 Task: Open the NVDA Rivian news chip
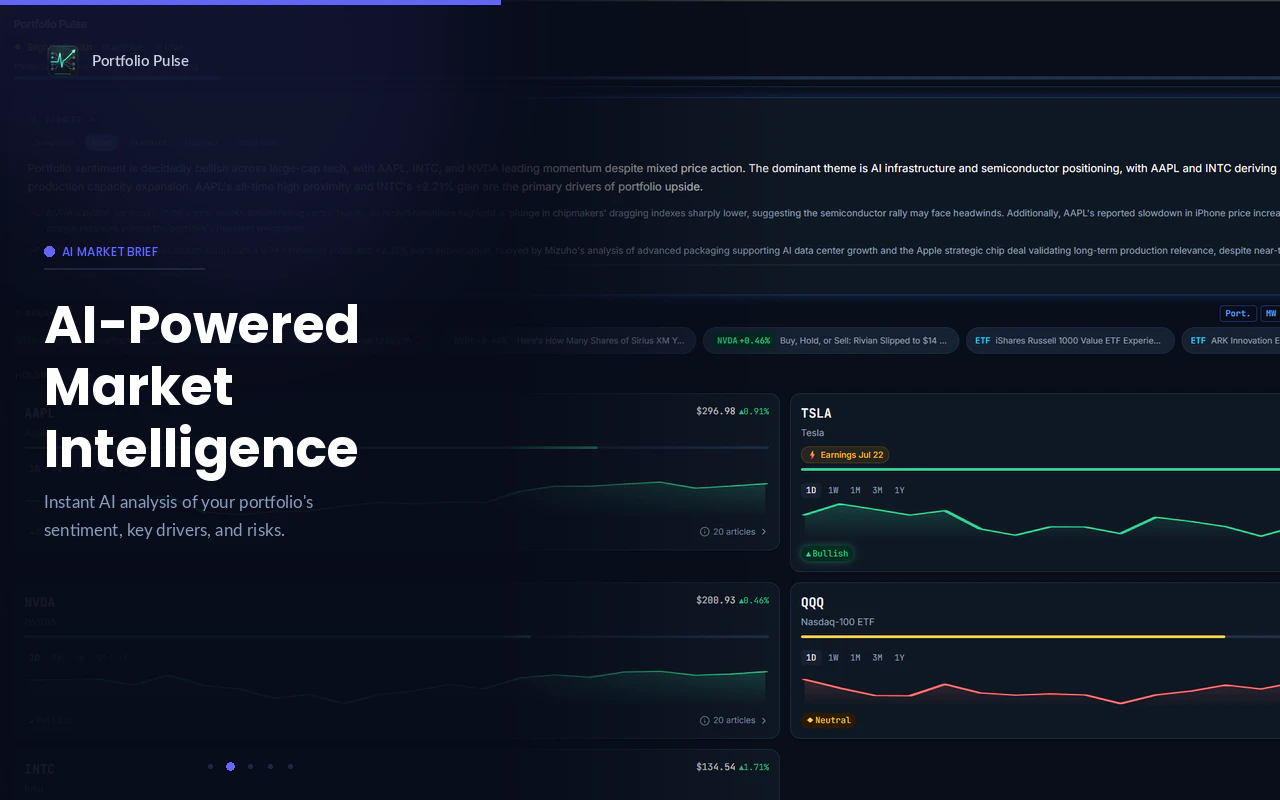[x=831, y=341]
